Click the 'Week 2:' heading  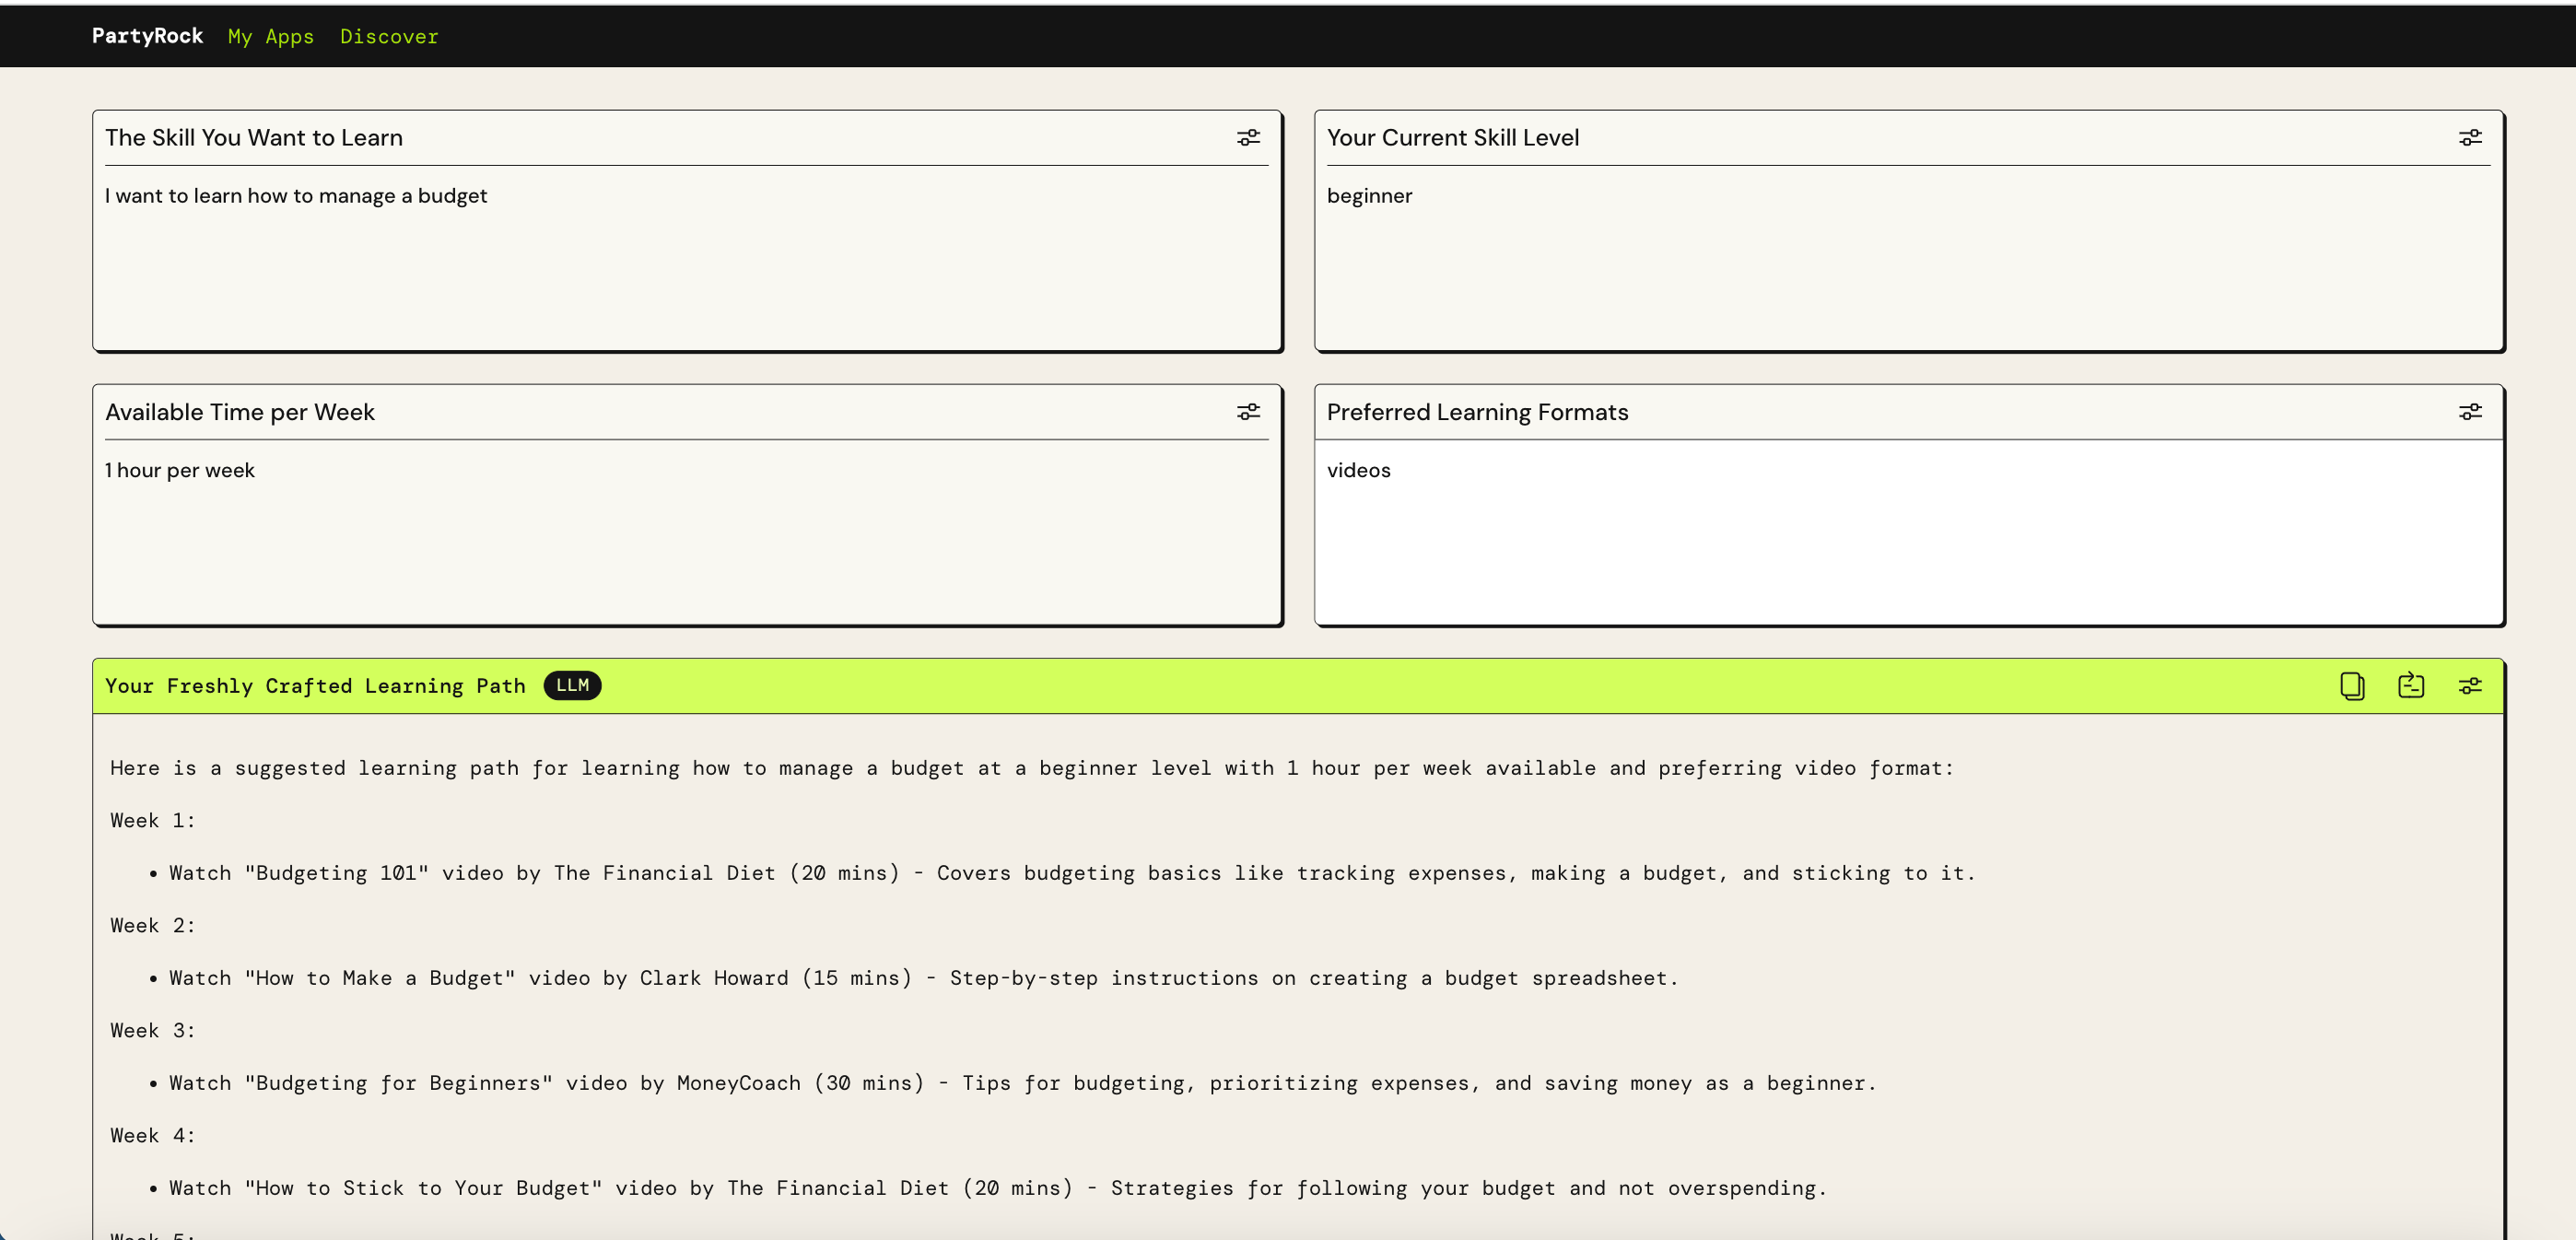[x=153, y=925]
